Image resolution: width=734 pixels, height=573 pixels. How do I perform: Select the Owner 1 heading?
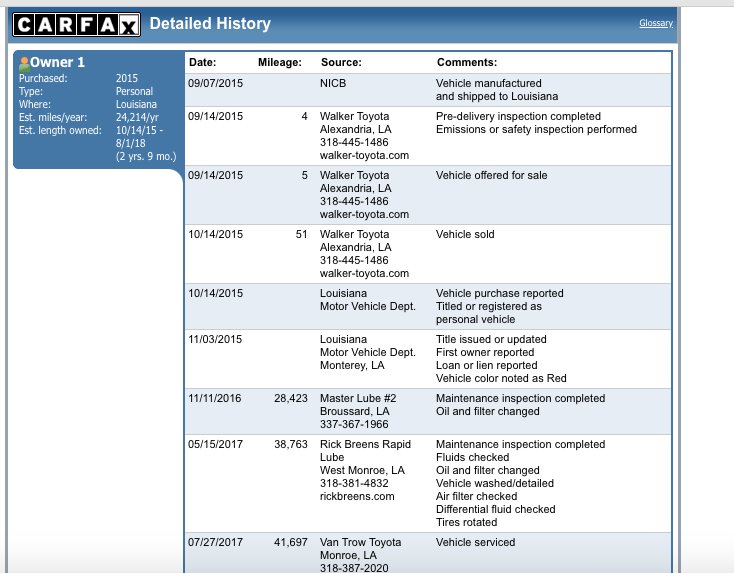tap(57, 62)
